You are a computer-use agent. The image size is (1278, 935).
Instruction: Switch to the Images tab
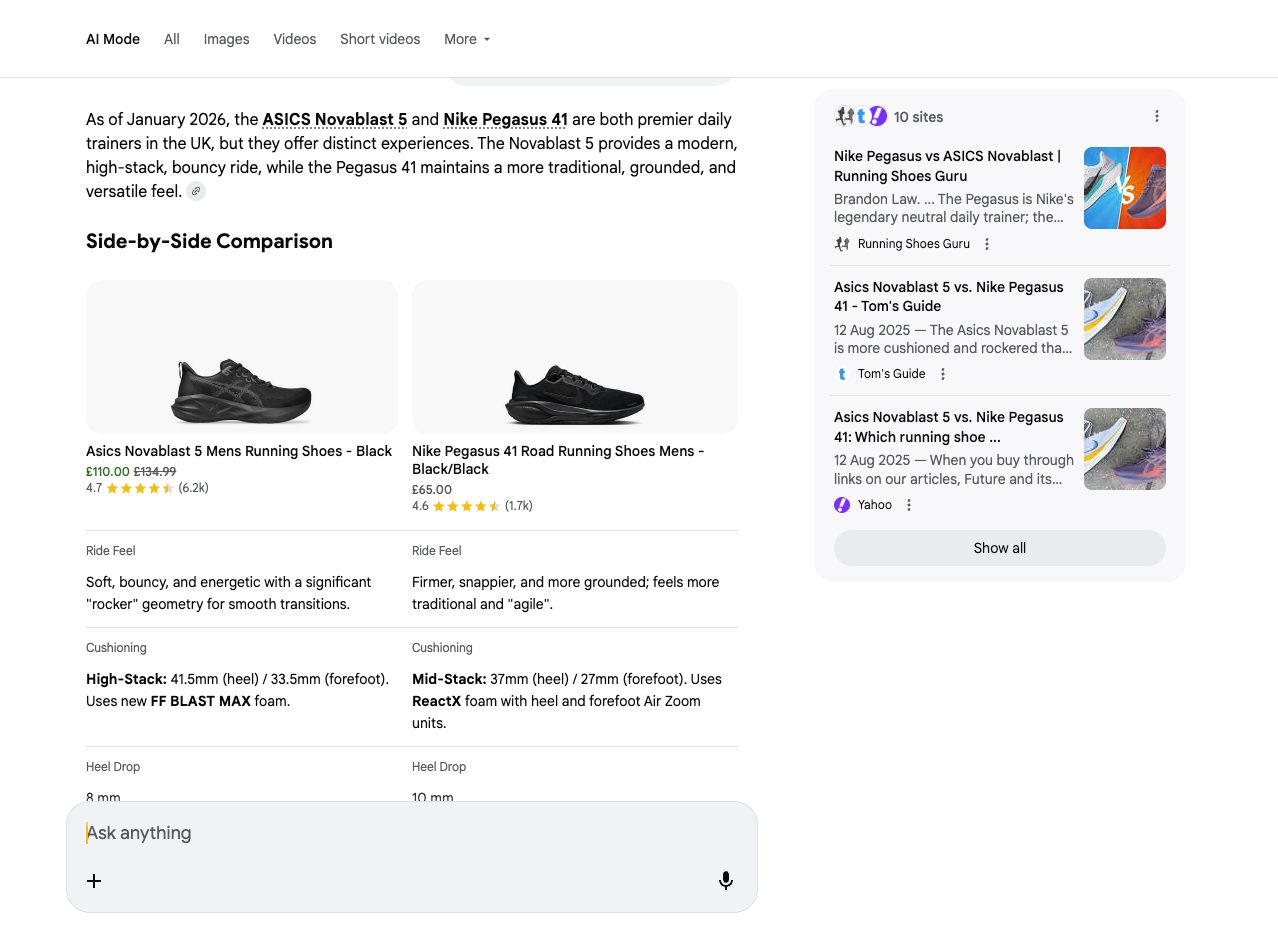226,39
